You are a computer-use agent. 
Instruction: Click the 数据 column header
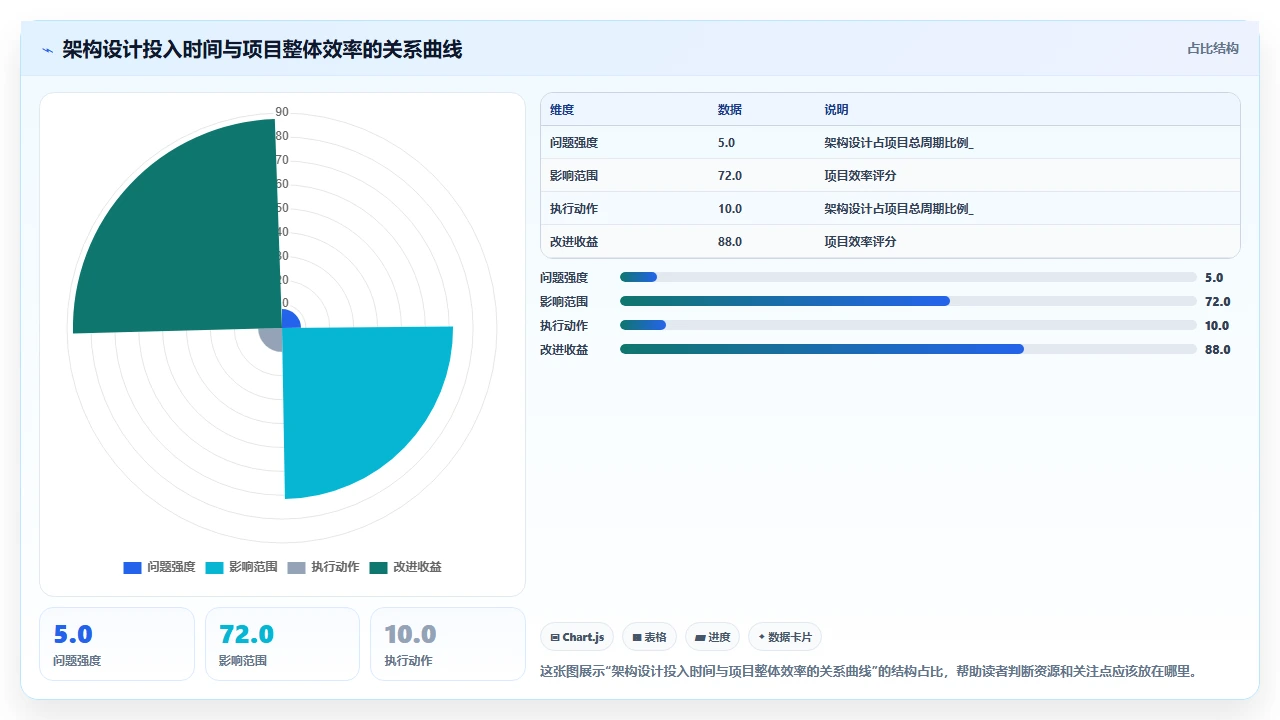[730, 110]
